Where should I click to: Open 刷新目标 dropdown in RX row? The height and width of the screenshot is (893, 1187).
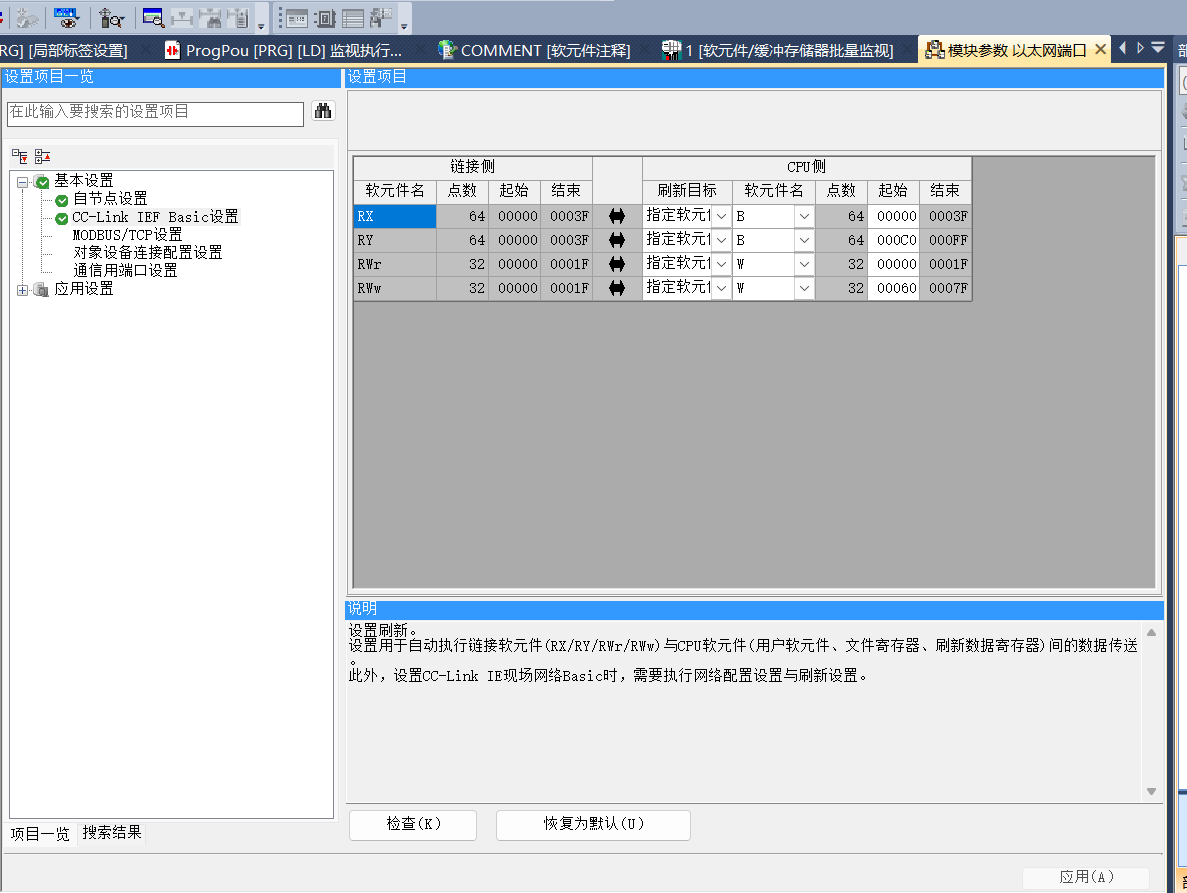point(721,216)
